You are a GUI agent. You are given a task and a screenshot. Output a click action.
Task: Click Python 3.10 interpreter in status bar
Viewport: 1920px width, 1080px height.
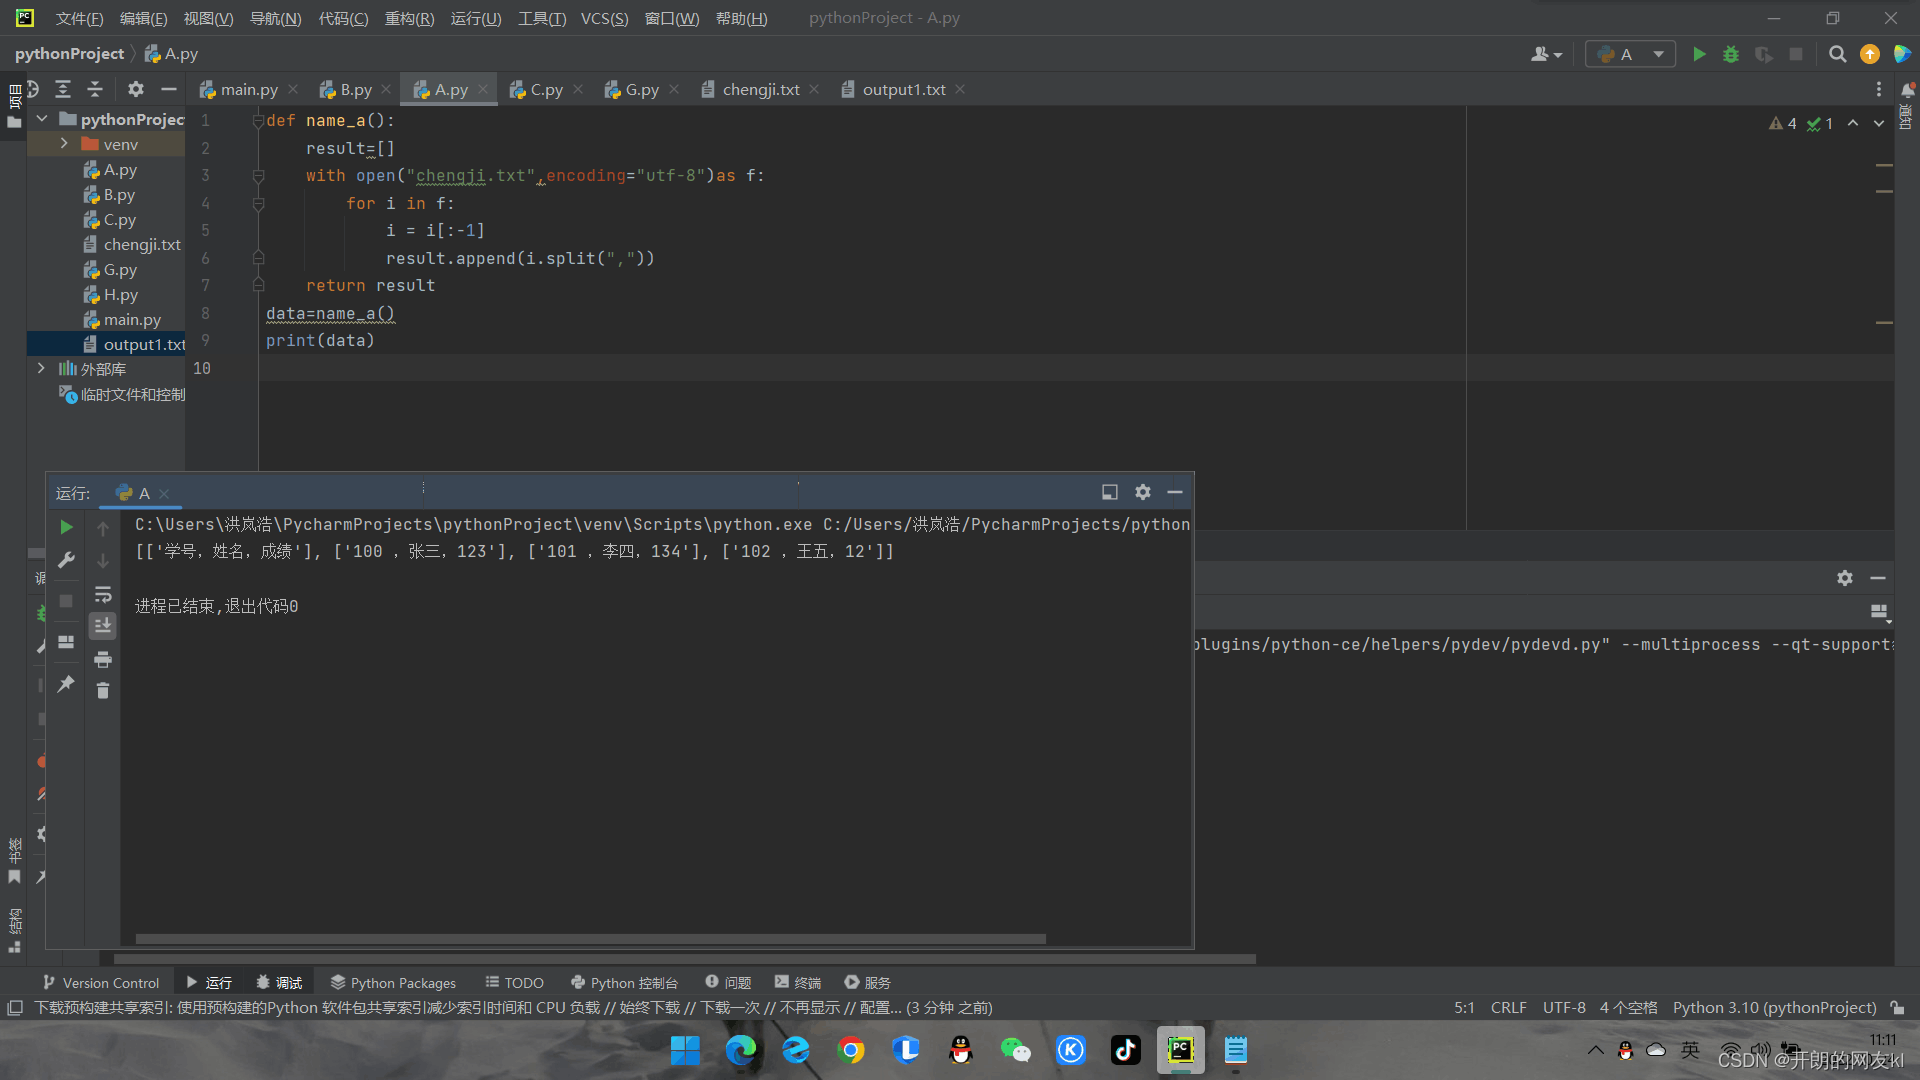coord(1774,1008)
